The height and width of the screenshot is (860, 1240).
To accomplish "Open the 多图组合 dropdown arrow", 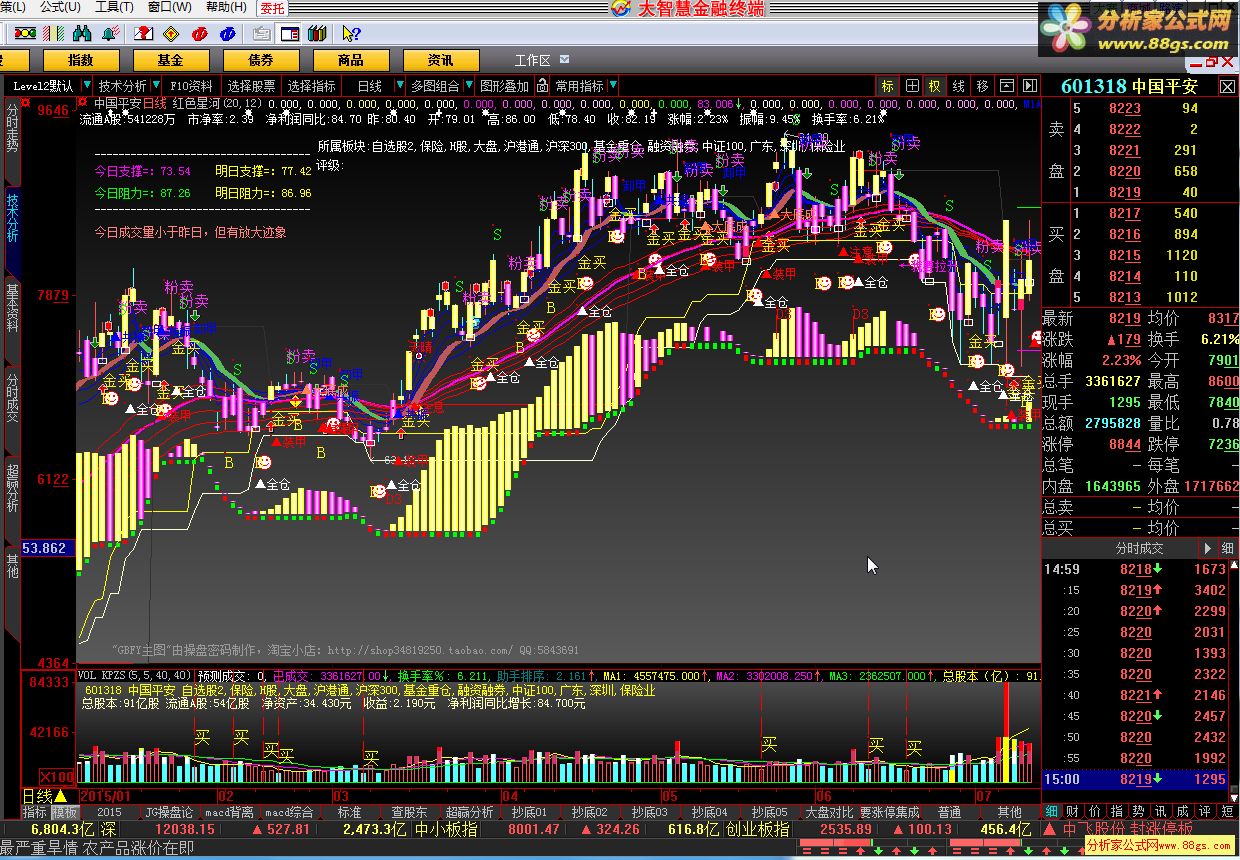I will tap(469, 86).
